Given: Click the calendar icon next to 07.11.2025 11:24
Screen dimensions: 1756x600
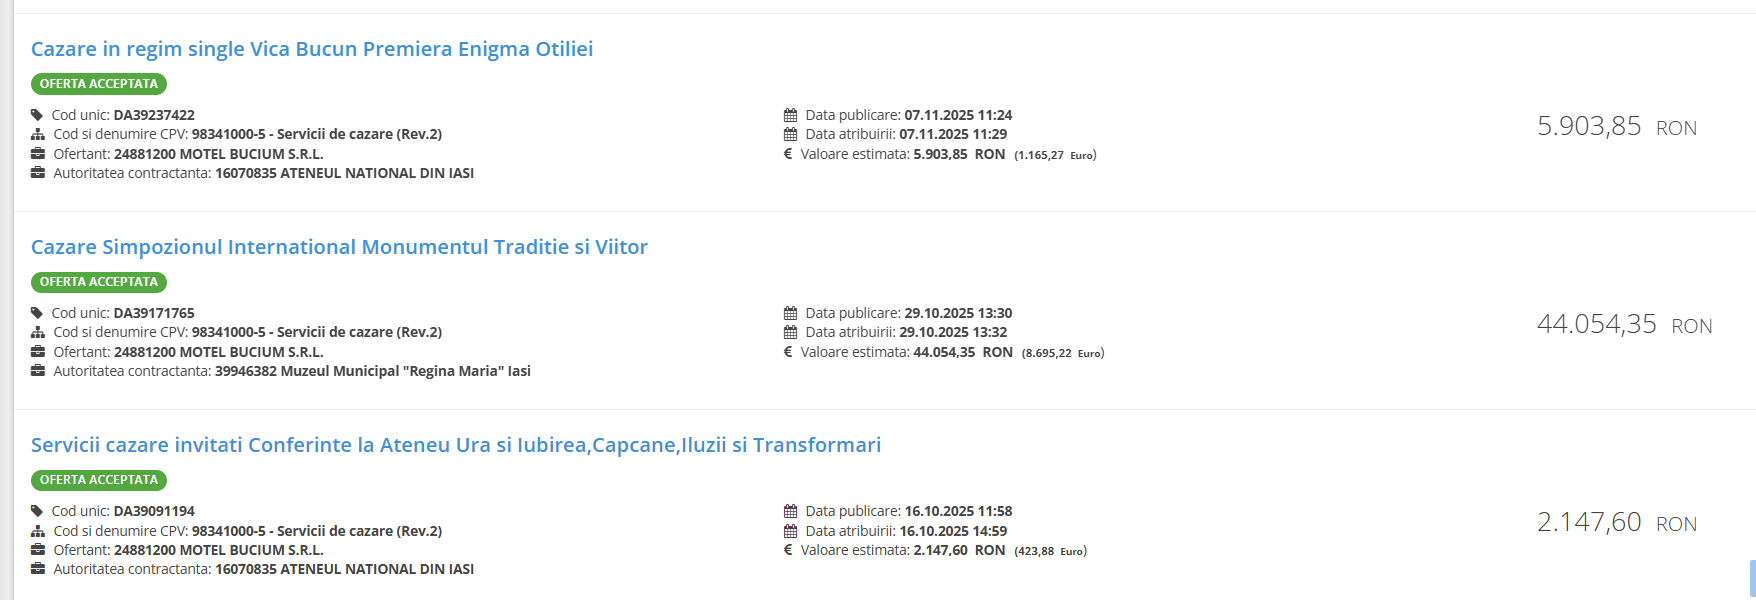Looking at the screenshot, I should (x=790, y=115).
